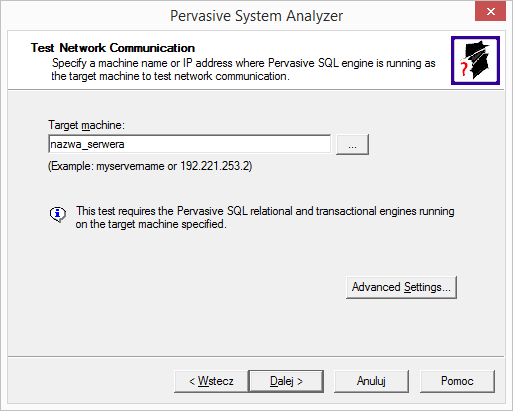Click the 'Target machine:' label
The image size is (513, 411).
[86, 125]
